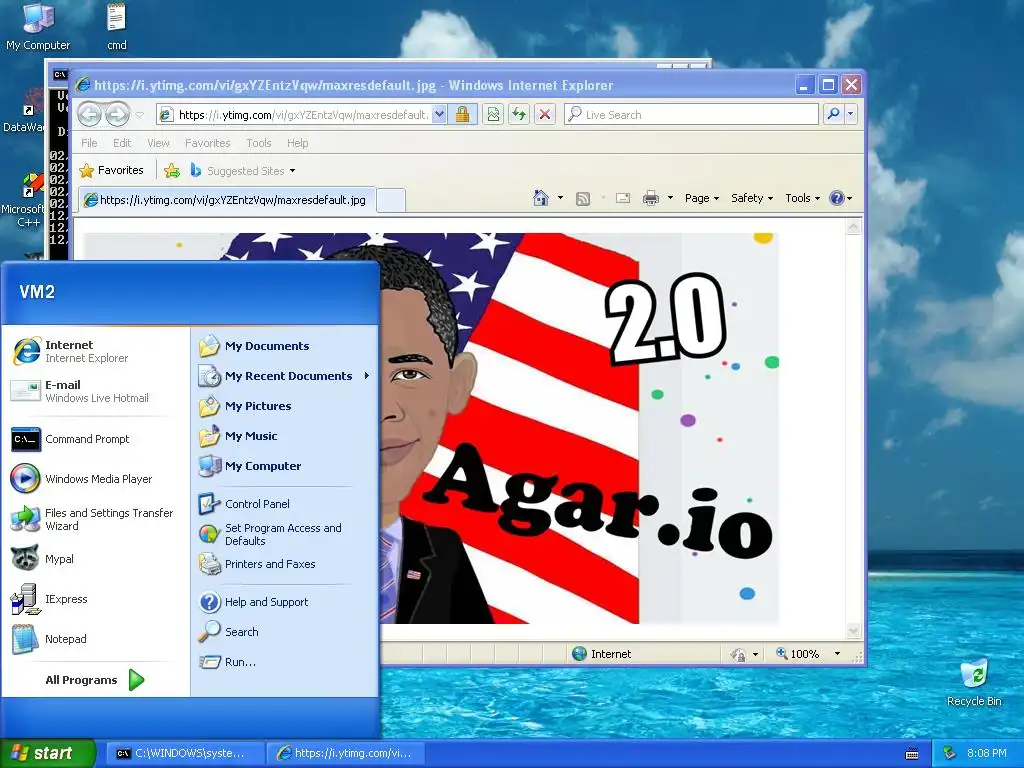Open IE command bar Tools dropdown
The height and width of the screenshot is (768, 1024).
click(x=802, y=198)
